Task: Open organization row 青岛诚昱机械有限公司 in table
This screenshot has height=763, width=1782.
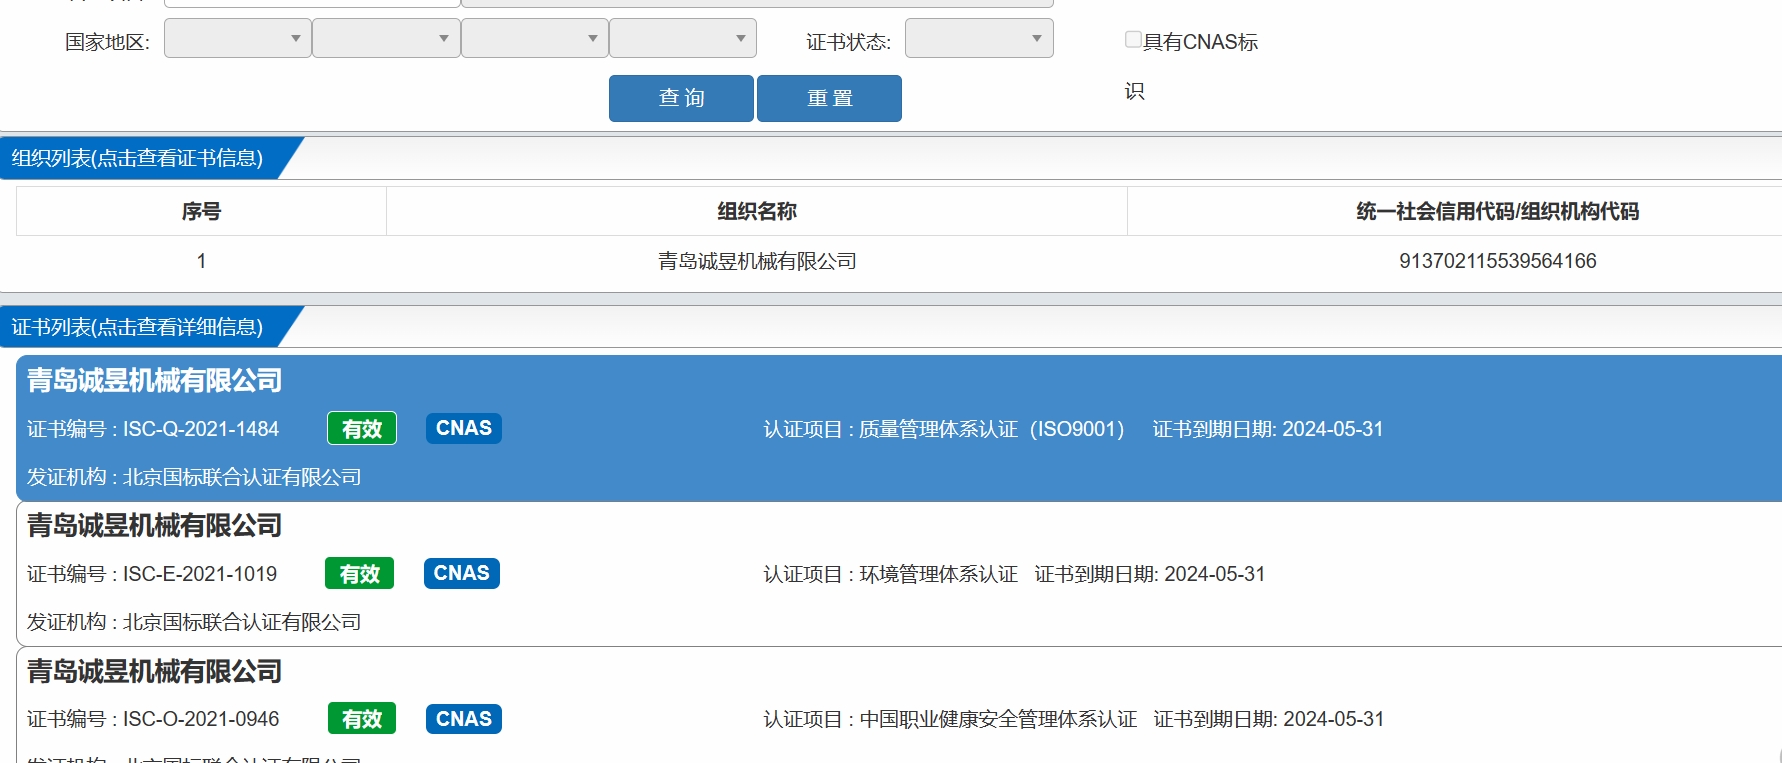Action: (x=757, y=261)
